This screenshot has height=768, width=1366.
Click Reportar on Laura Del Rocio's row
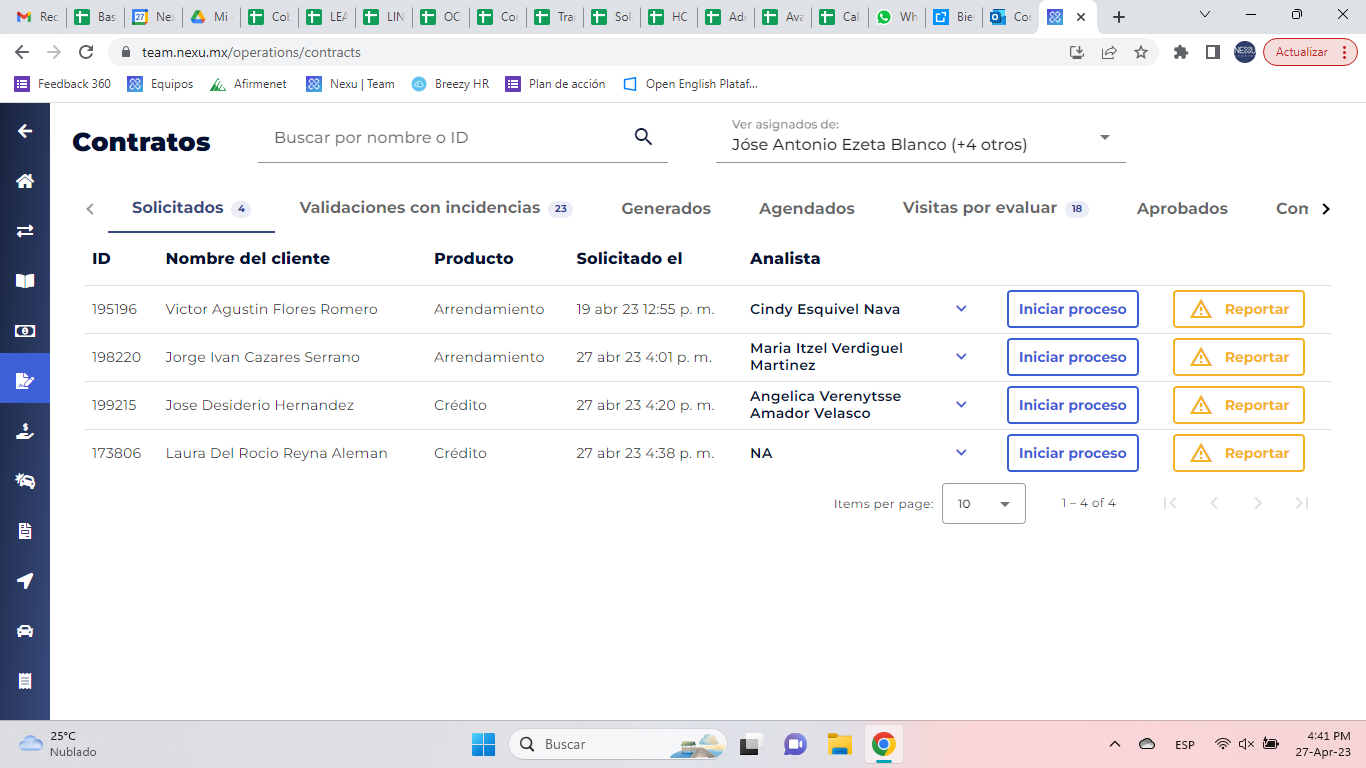click(x=1238, y=453)
